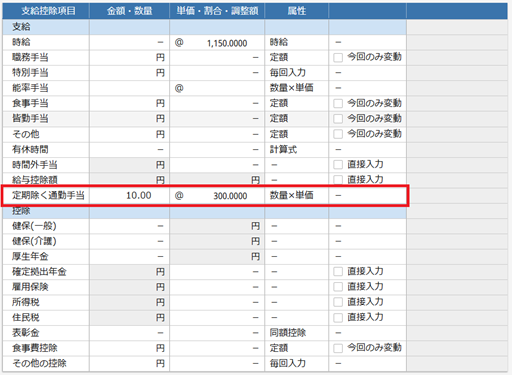Select the 健保(介護) row label
This screenshot has width=512, height=375.
pos(34,241)
